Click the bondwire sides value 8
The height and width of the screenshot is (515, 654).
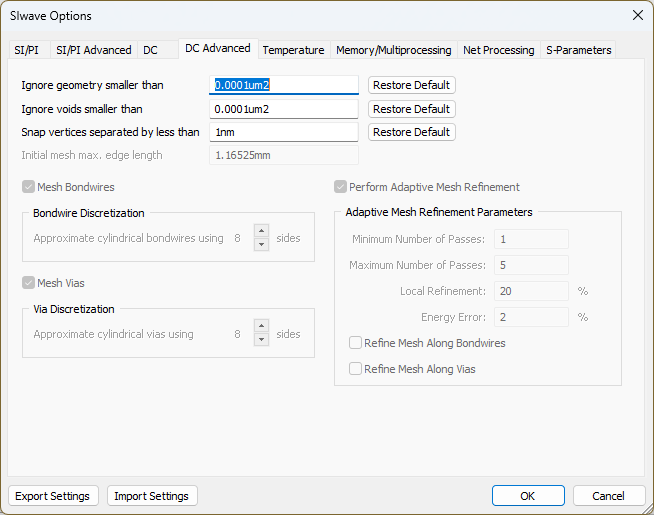click(237, 238)
